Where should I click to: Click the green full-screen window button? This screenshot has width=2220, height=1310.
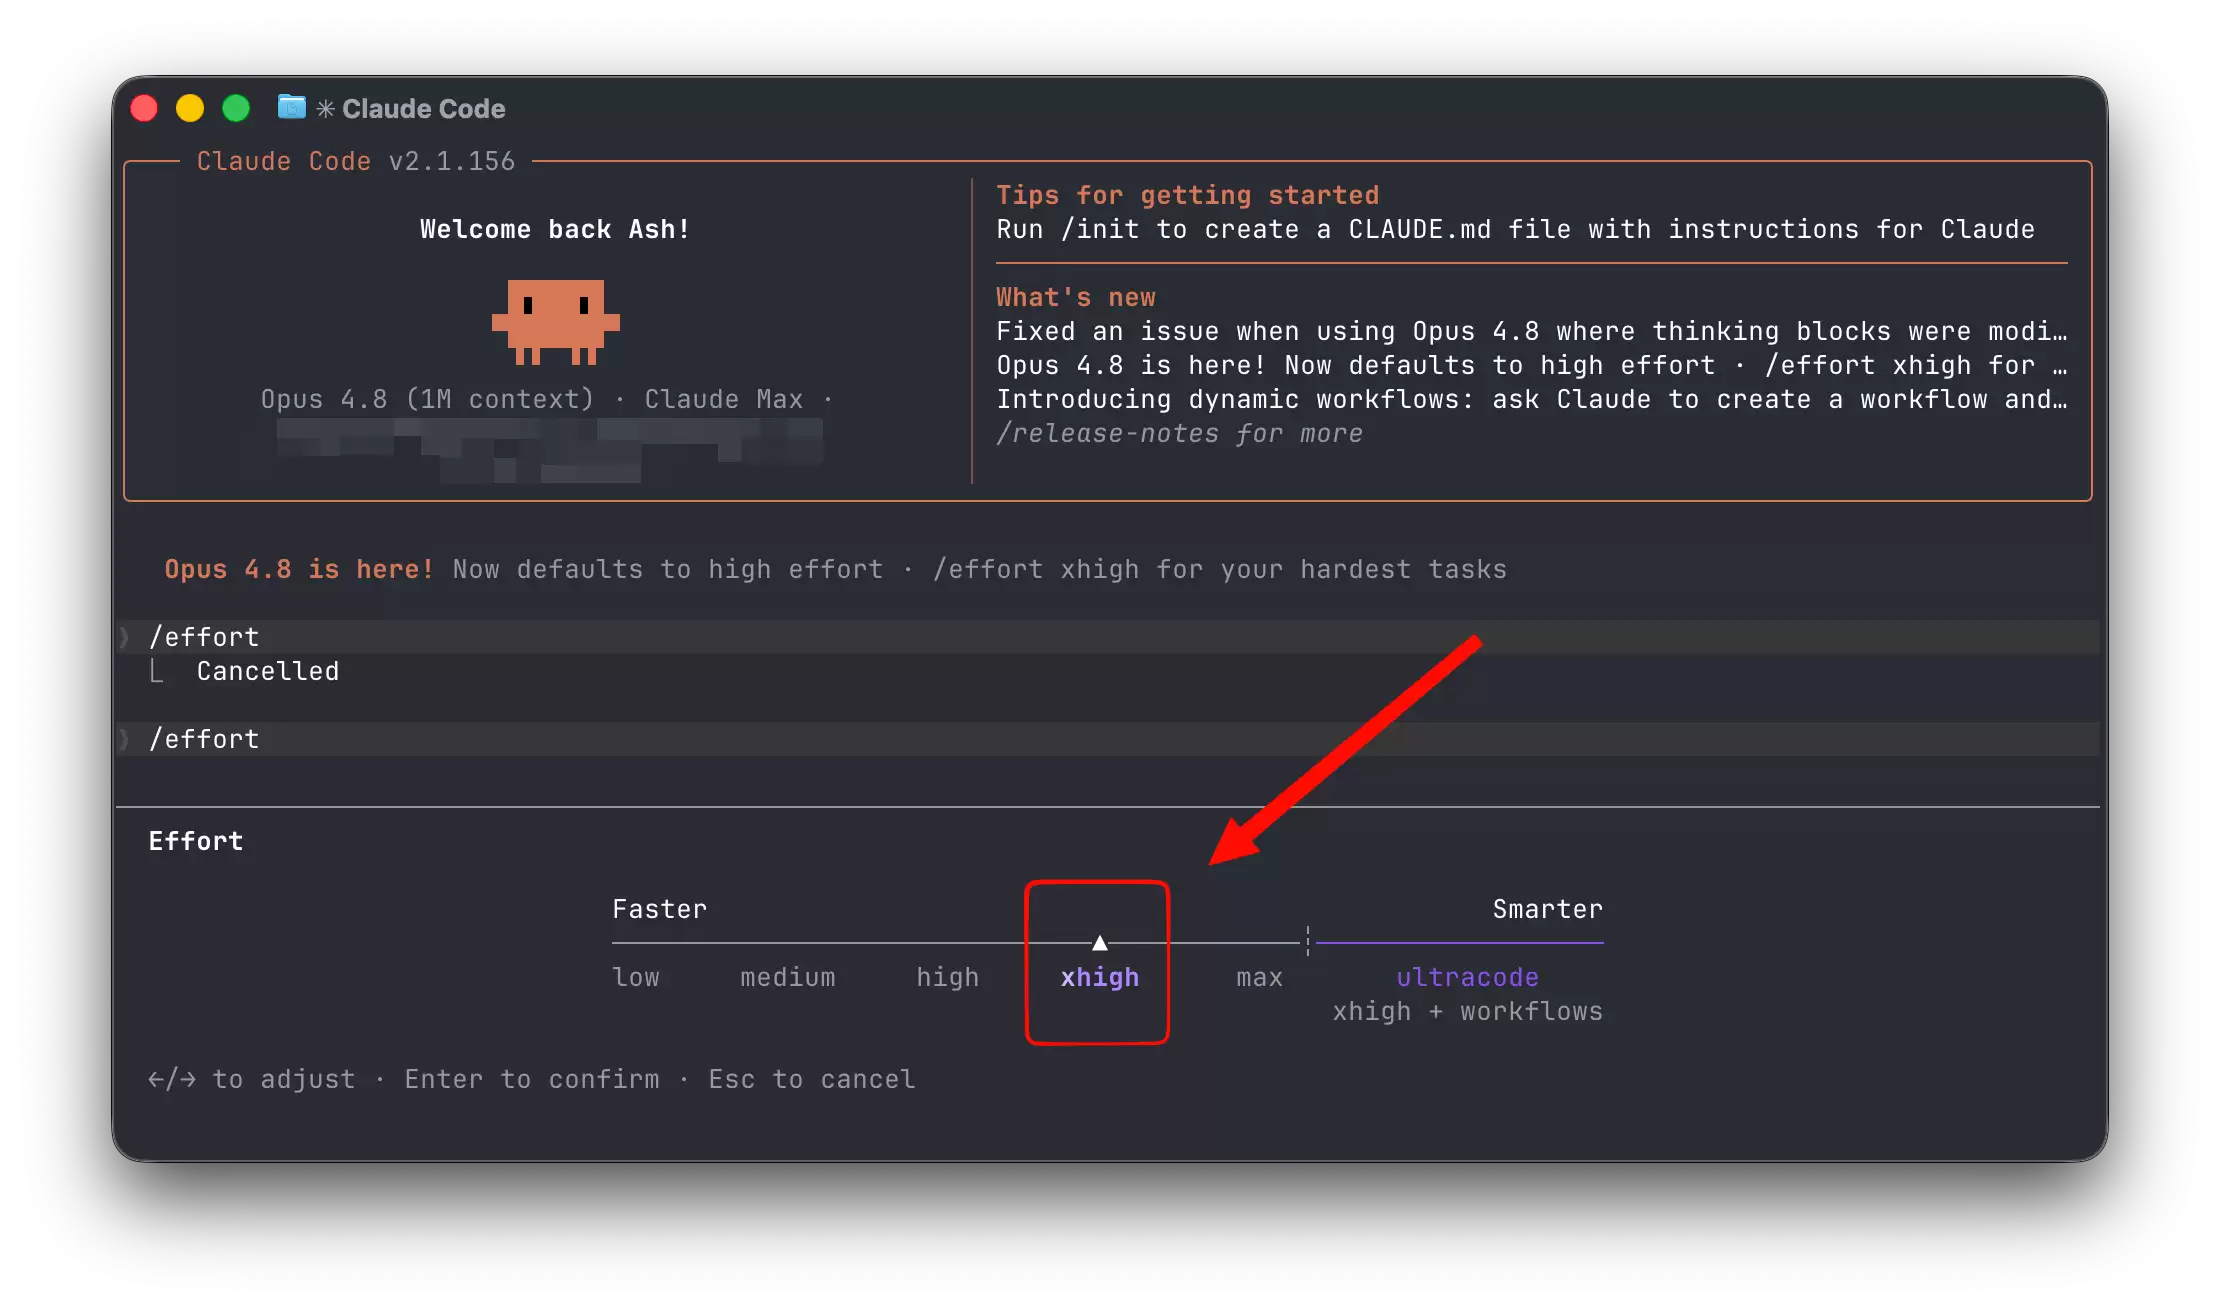click(236, 108)
